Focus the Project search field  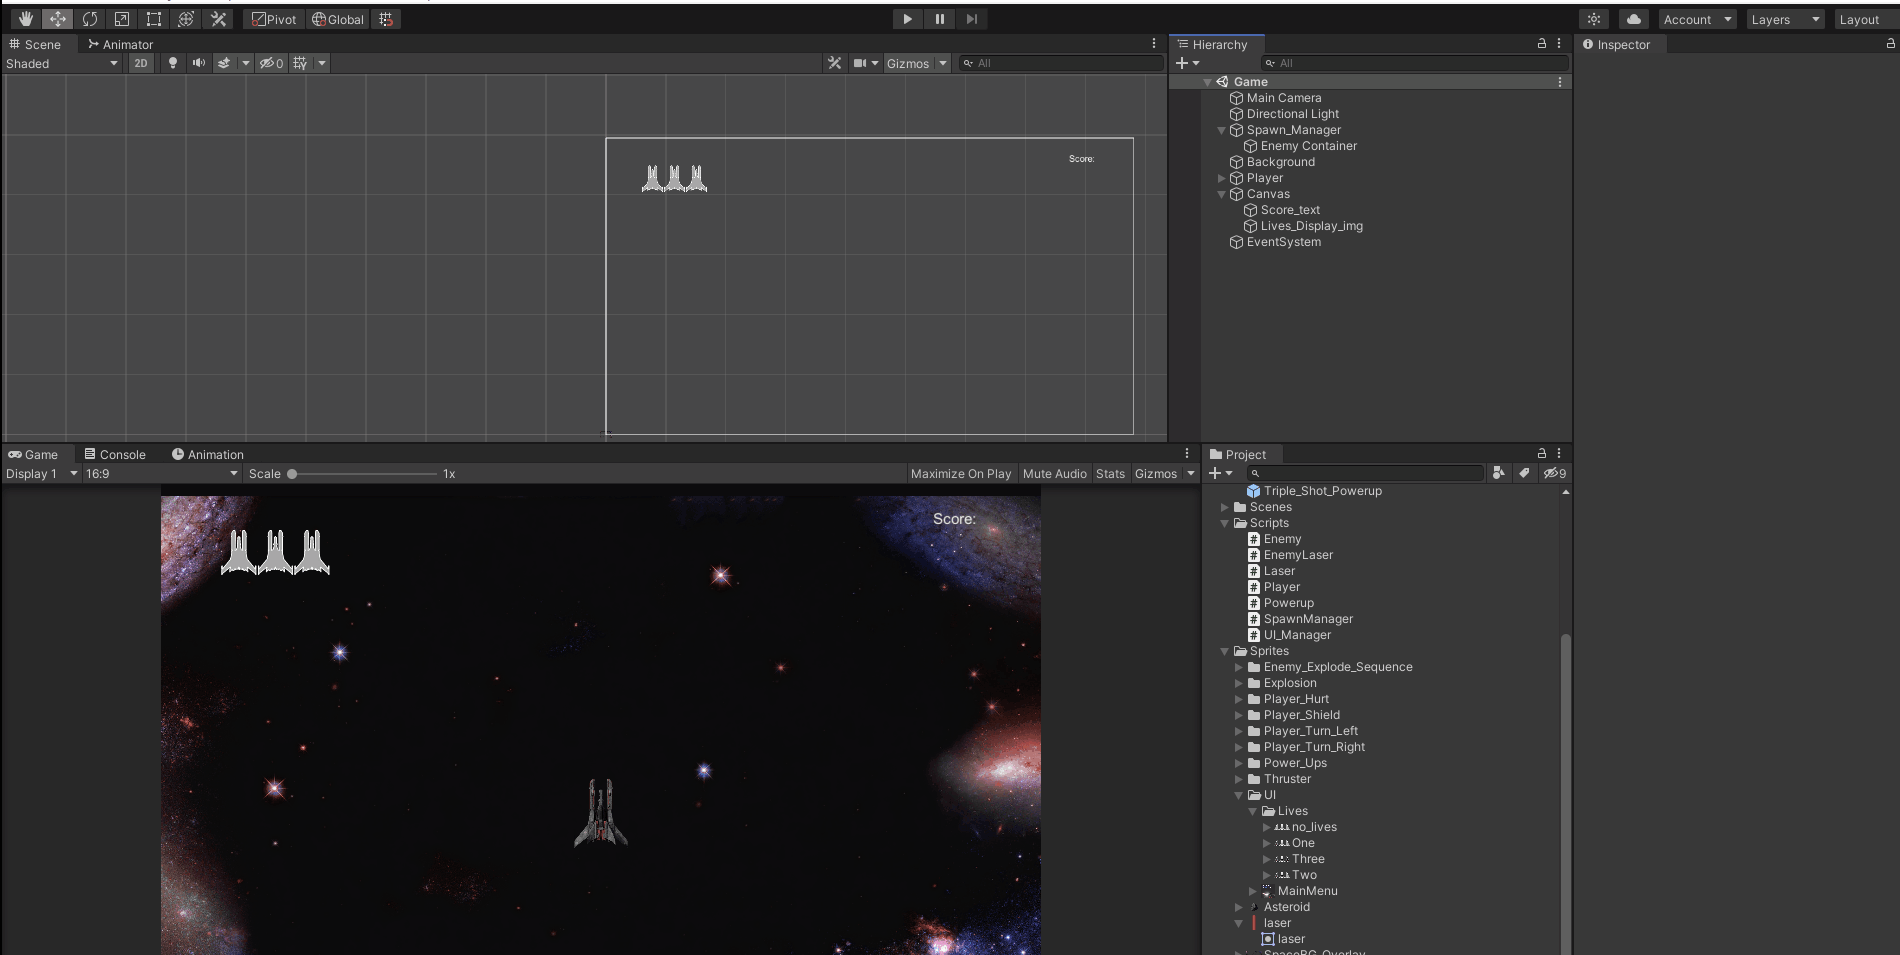[1365, 473]
